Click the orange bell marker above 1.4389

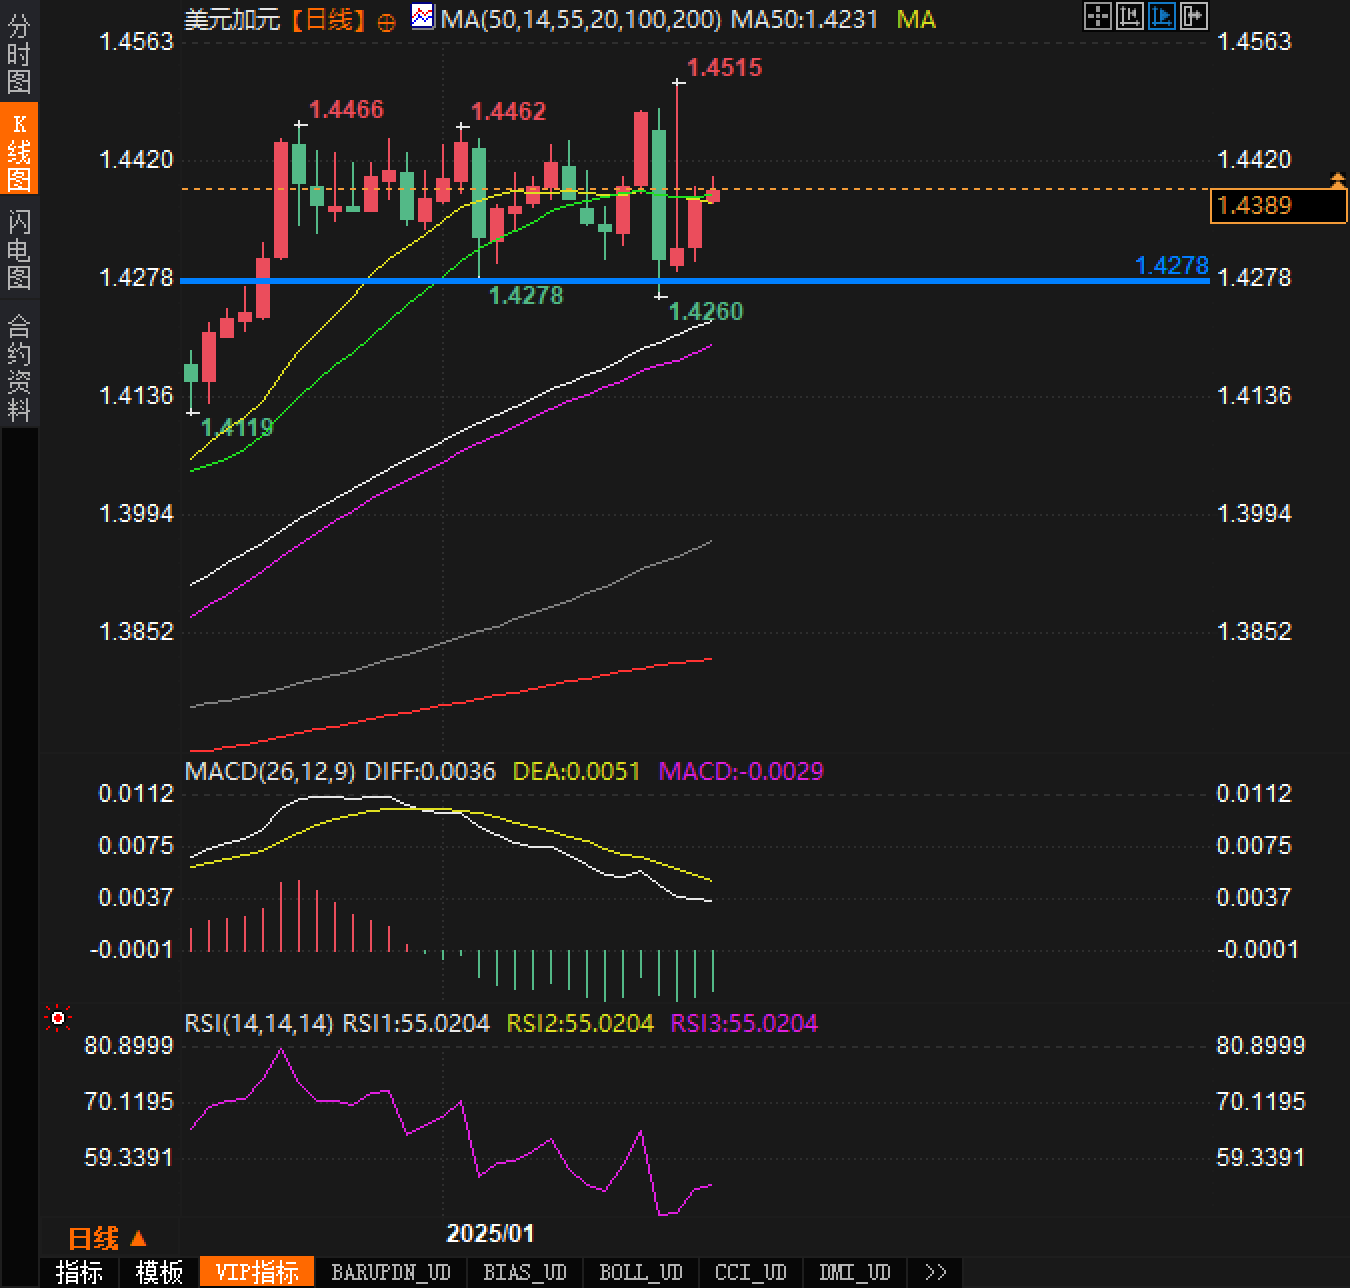click(1337, 180)
